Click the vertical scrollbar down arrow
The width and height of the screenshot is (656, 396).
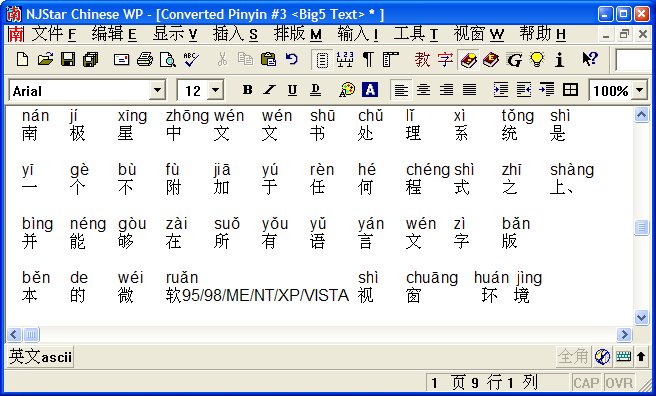641,317
